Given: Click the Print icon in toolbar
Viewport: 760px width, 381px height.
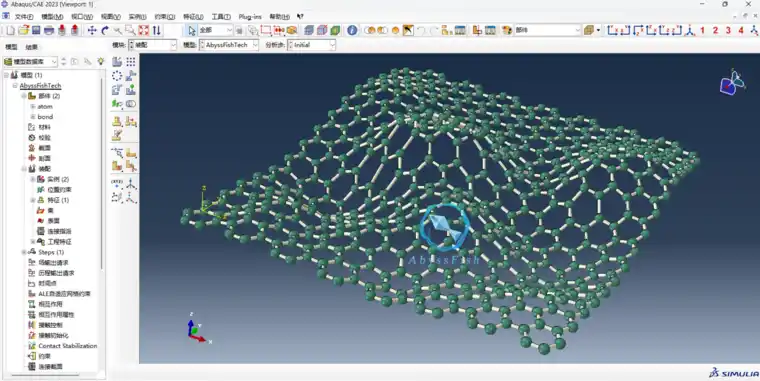Looking at the screenshot, I should (48, 31).
